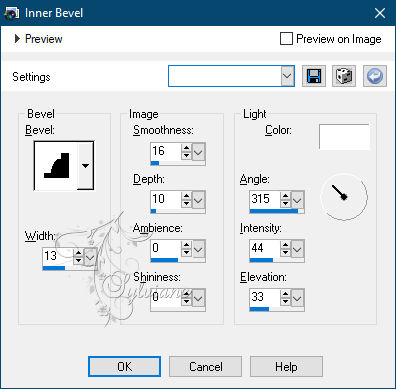Click the Inner Bevel title bar app icon
Viewport: 396px width, 389px height.
tap(11, 13)
